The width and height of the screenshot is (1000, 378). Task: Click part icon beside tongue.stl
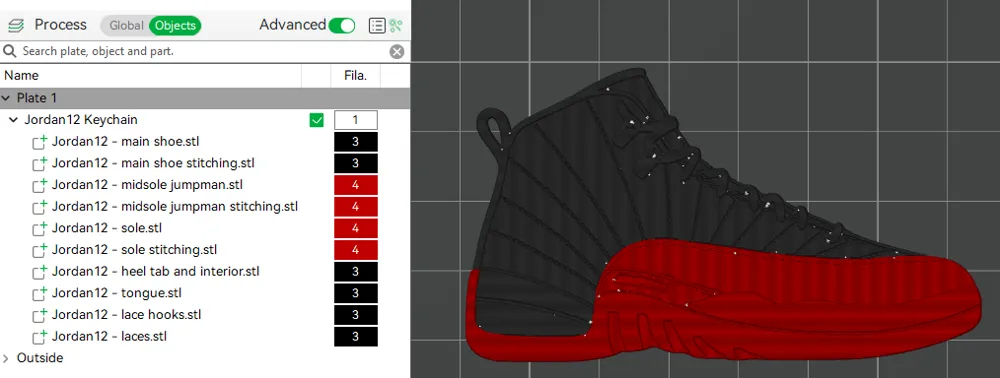[x=40, y=293]
